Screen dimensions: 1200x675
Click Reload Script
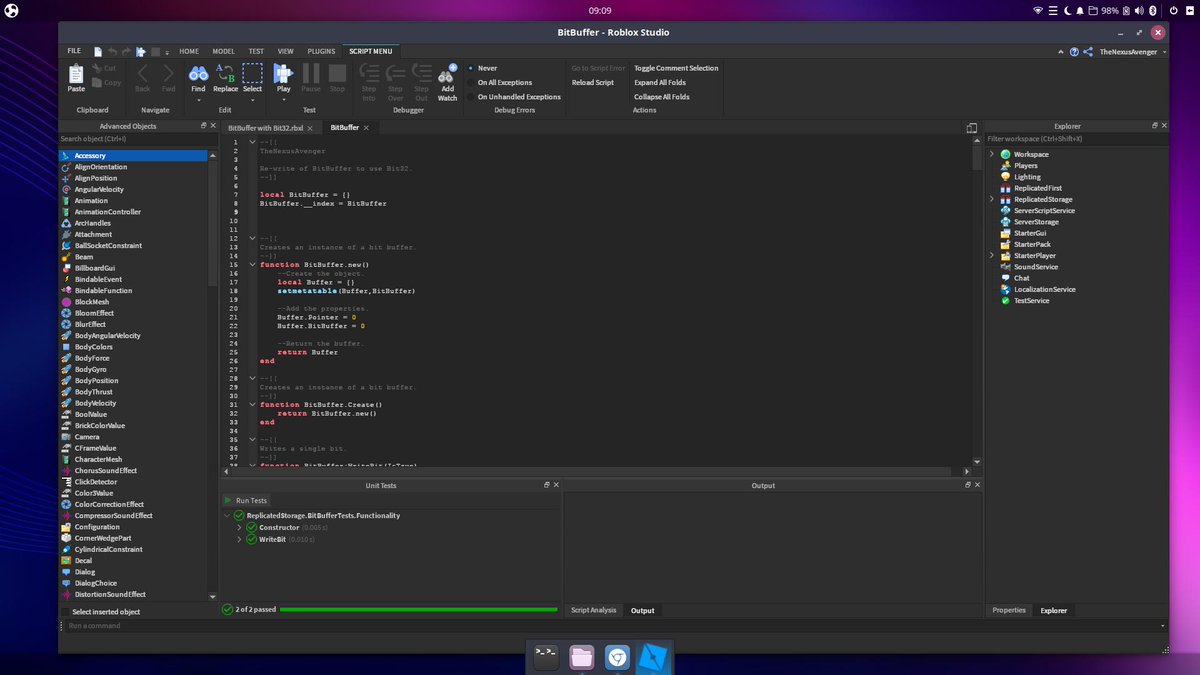tap(593, 82)
